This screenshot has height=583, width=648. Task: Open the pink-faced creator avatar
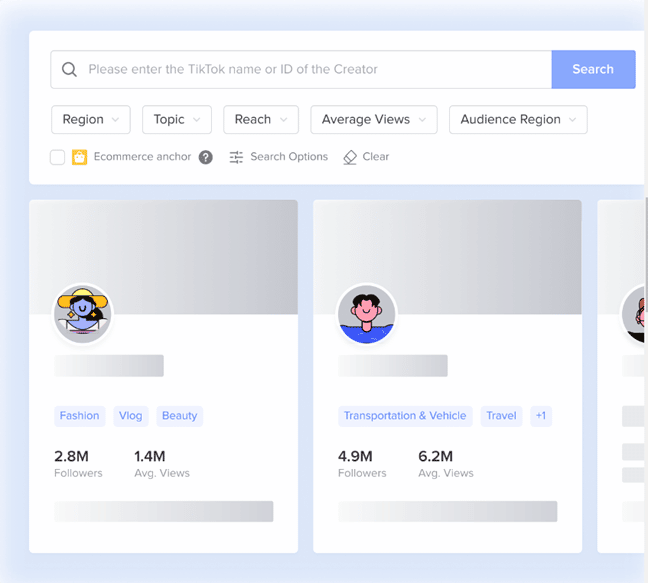367,314
